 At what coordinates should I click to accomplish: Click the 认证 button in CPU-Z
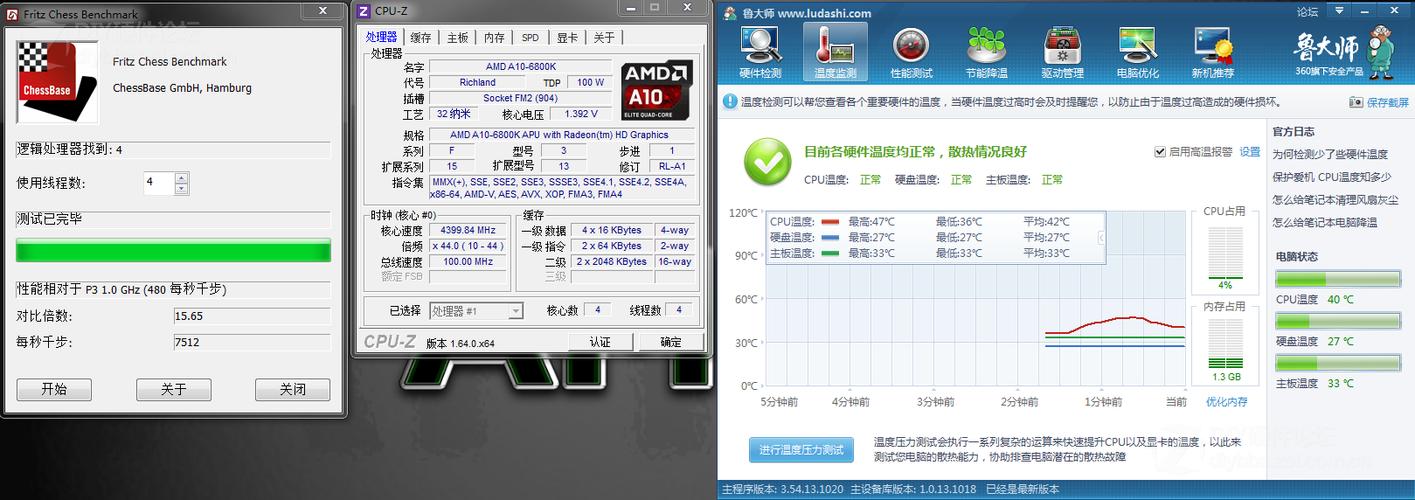click(x=600, y=342)
